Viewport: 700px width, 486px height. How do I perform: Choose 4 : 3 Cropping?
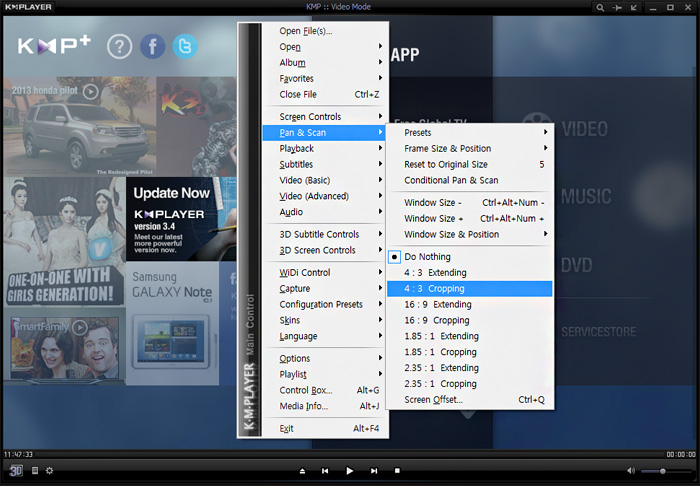(470, 289)
